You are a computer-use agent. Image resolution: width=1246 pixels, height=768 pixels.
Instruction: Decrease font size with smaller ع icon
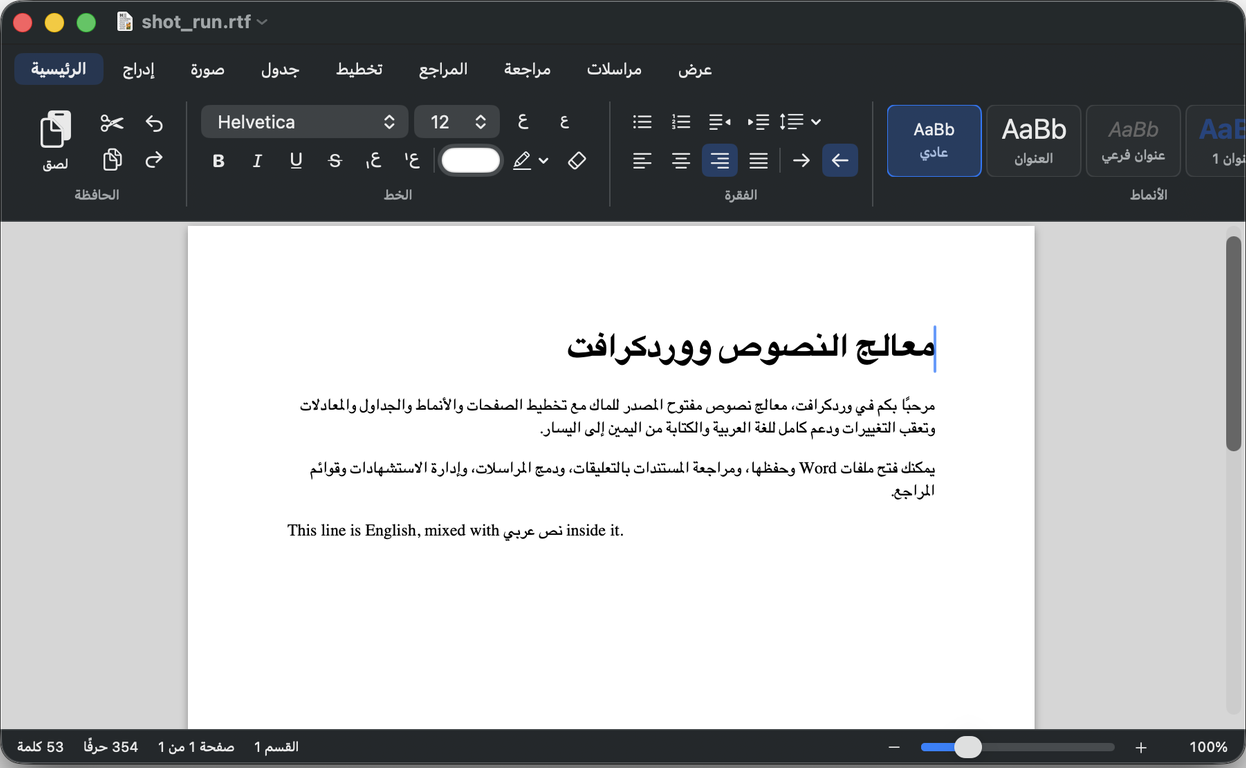coord(564,122)
